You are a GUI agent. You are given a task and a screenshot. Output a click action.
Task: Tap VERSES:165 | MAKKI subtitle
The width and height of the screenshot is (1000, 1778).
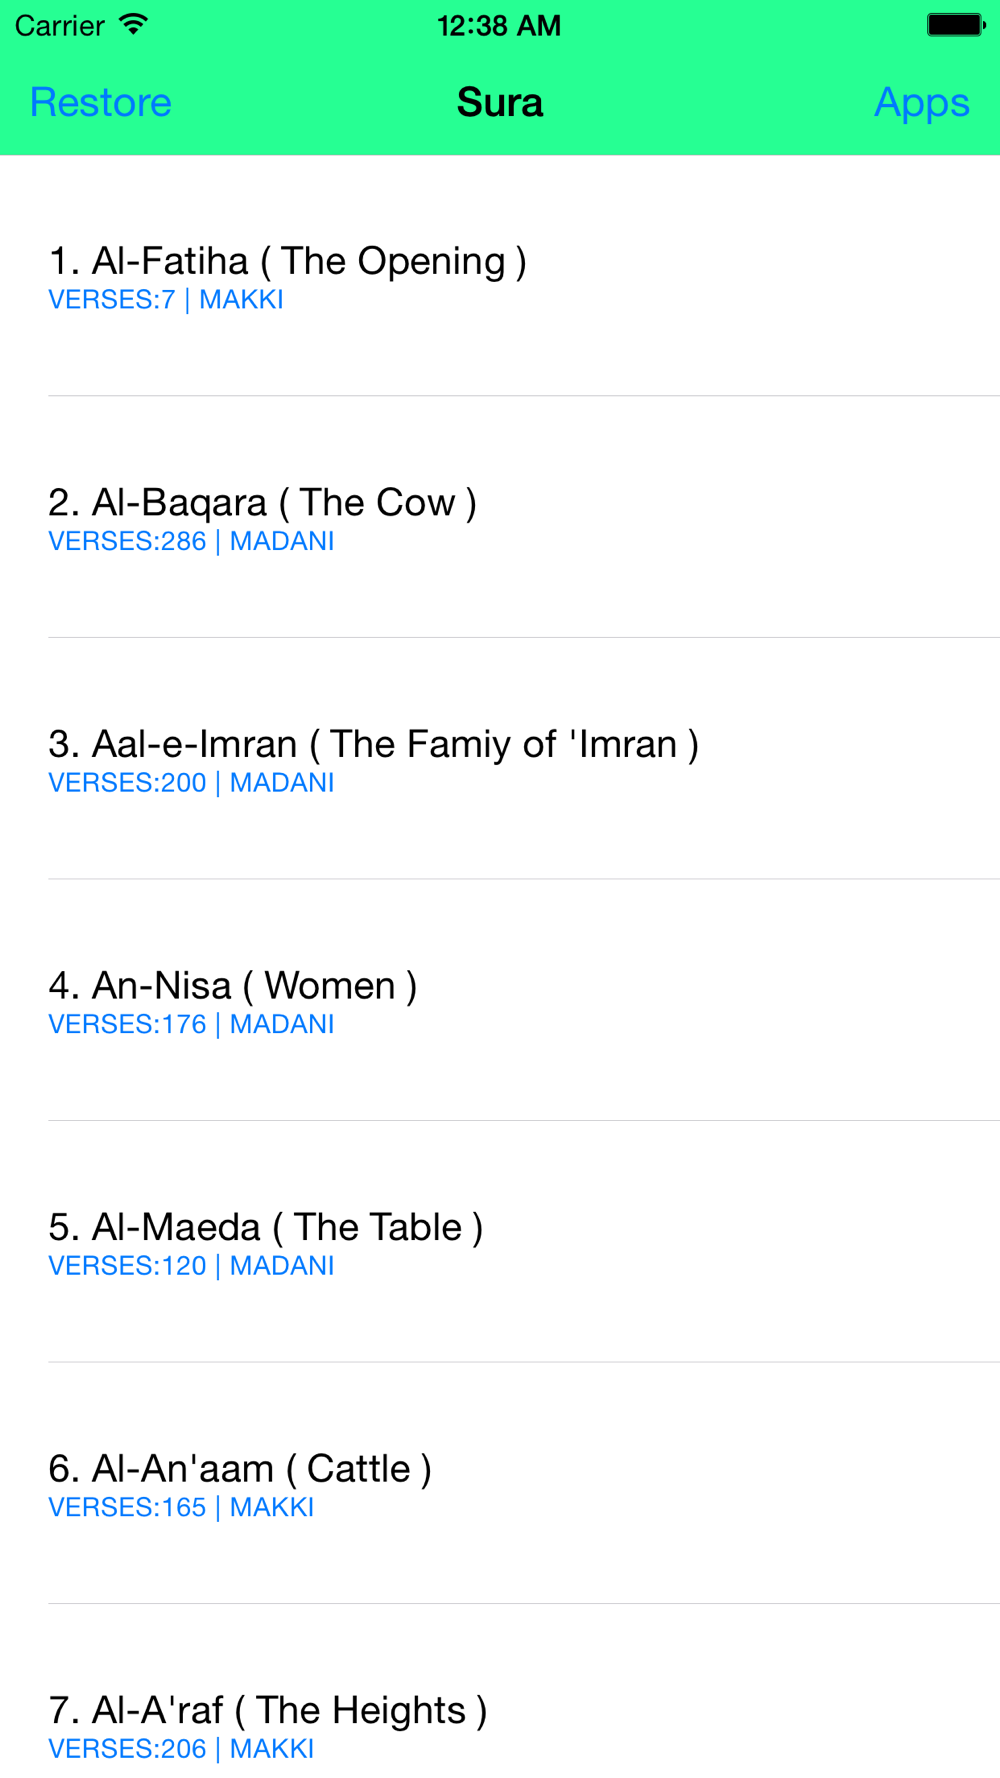click(x=181, y=1508)
